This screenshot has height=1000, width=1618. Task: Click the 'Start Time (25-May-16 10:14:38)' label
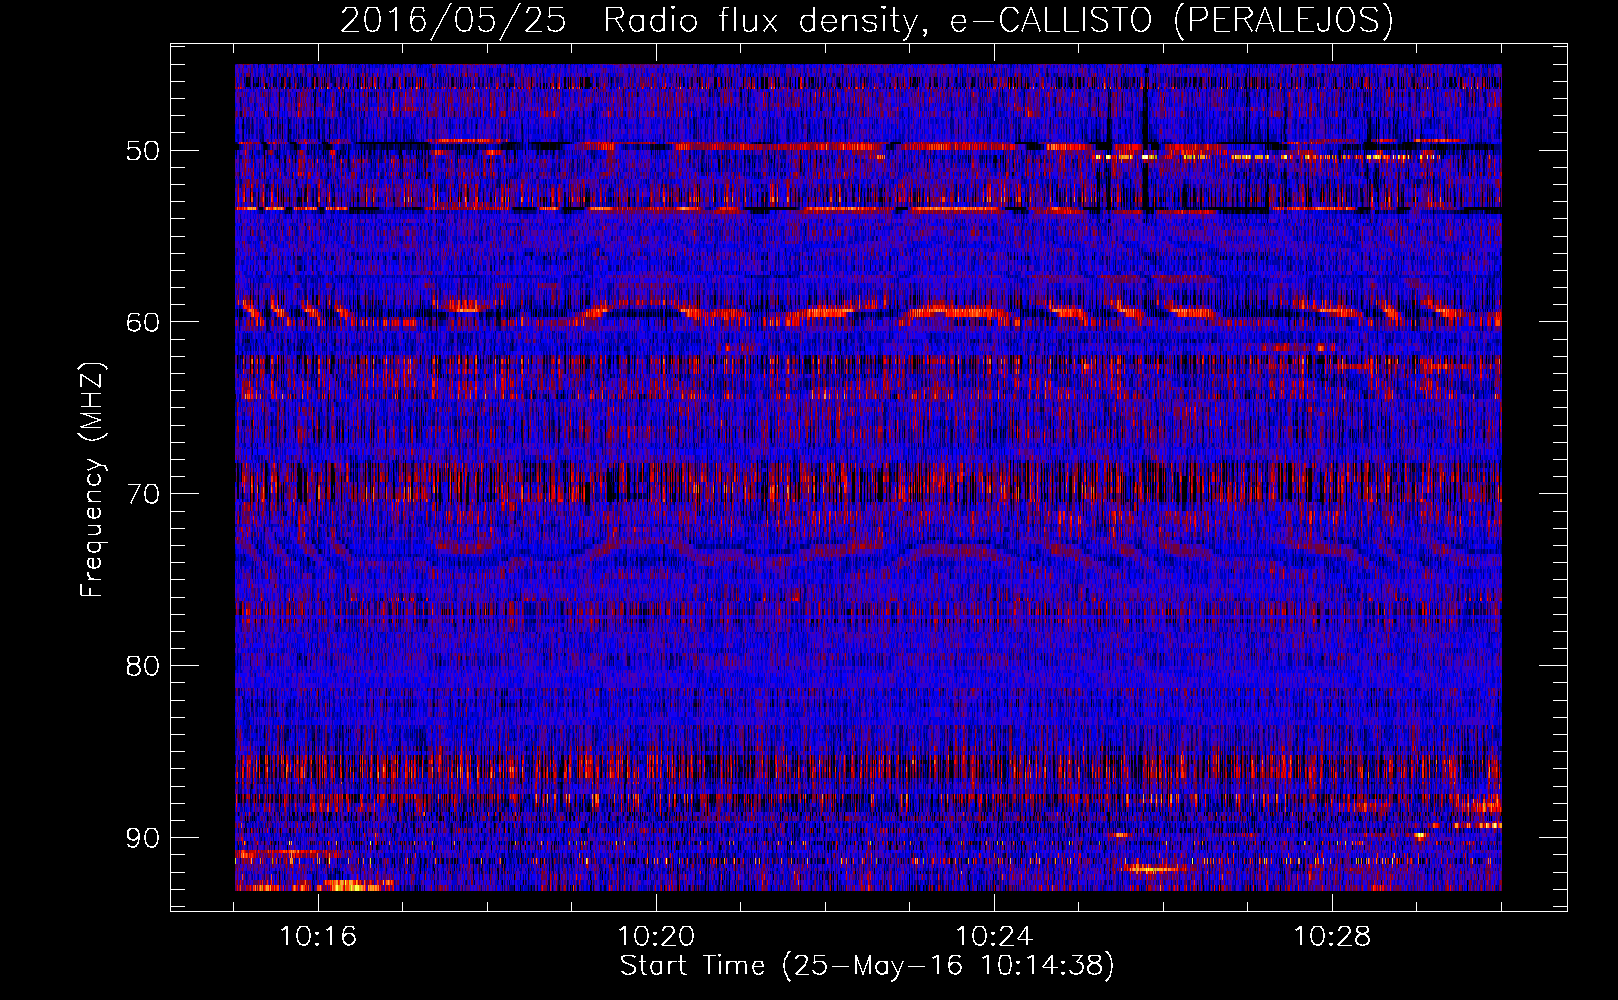867,966
